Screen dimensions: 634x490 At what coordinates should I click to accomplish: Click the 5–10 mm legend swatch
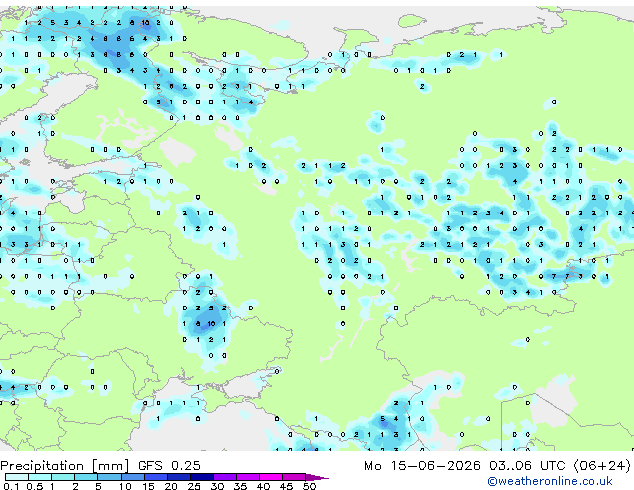pyautogui.click(x=109, y=477)
